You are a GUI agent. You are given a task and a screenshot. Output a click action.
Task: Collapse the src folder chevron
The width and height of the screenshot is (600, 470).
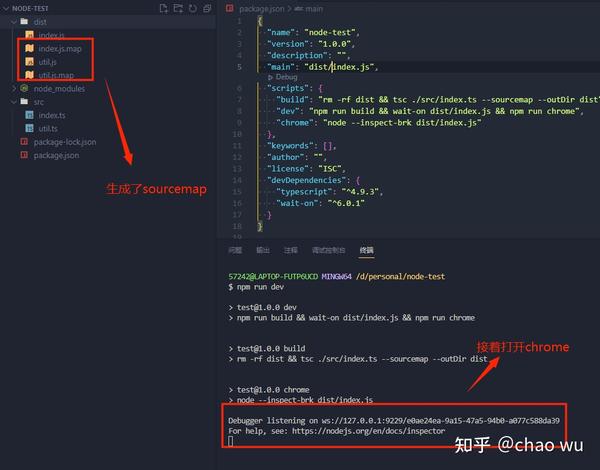coord(14,102)
